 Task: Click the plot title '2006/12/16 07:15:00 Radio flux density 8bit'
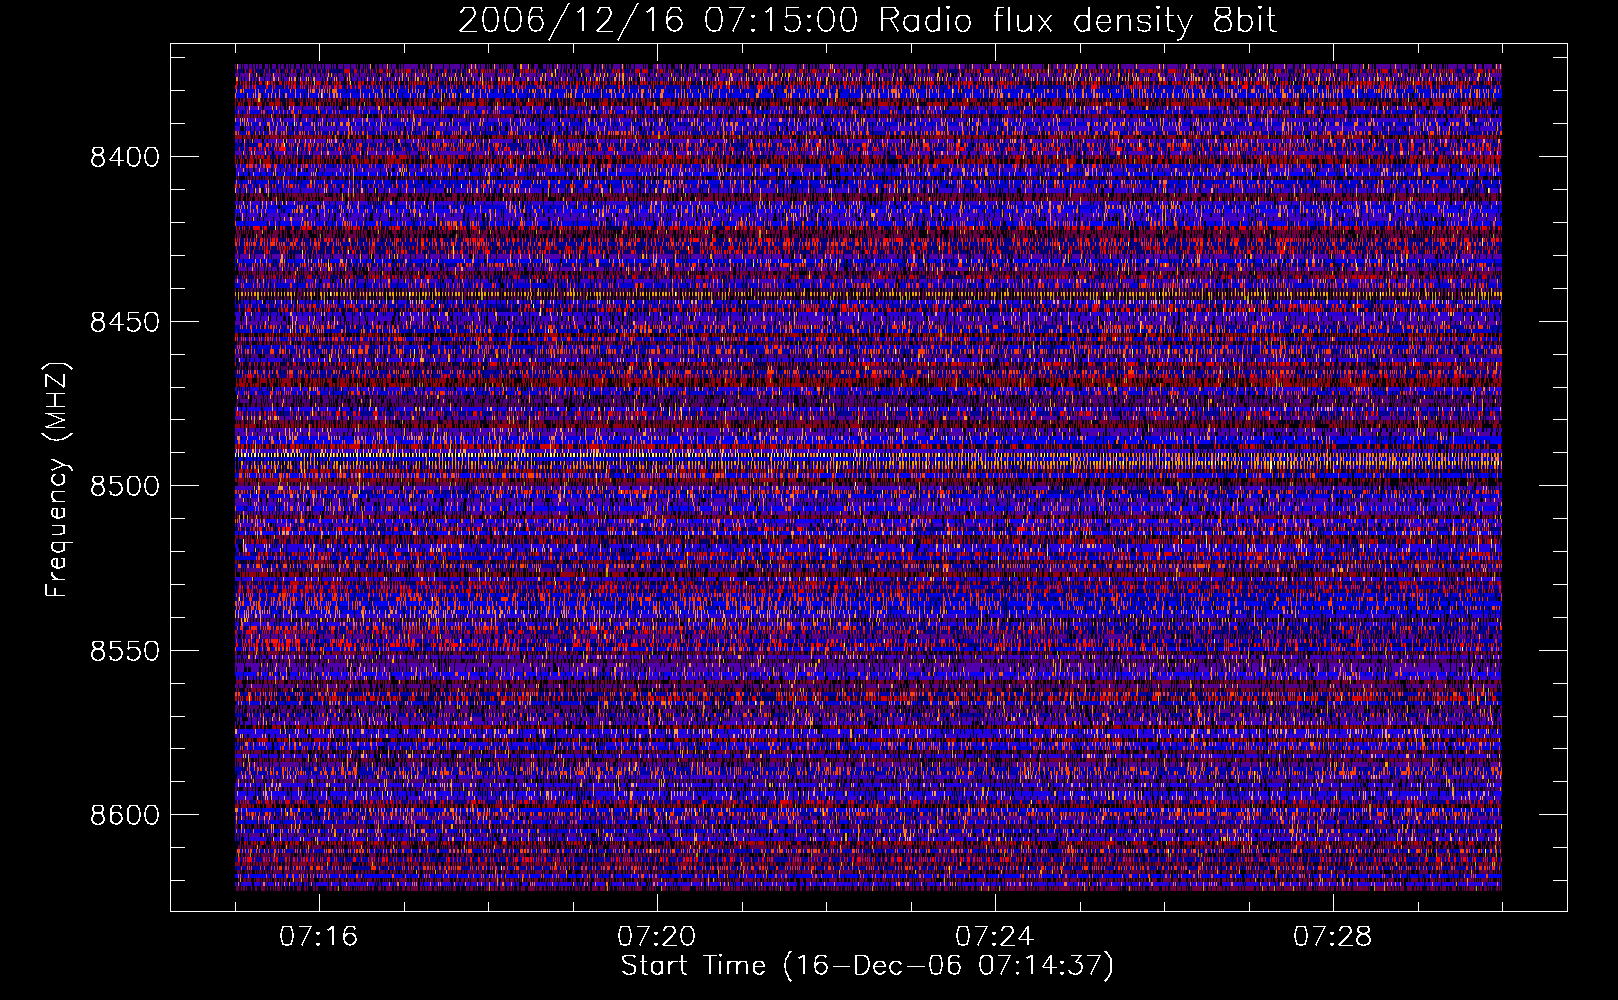tap(867, 21)
